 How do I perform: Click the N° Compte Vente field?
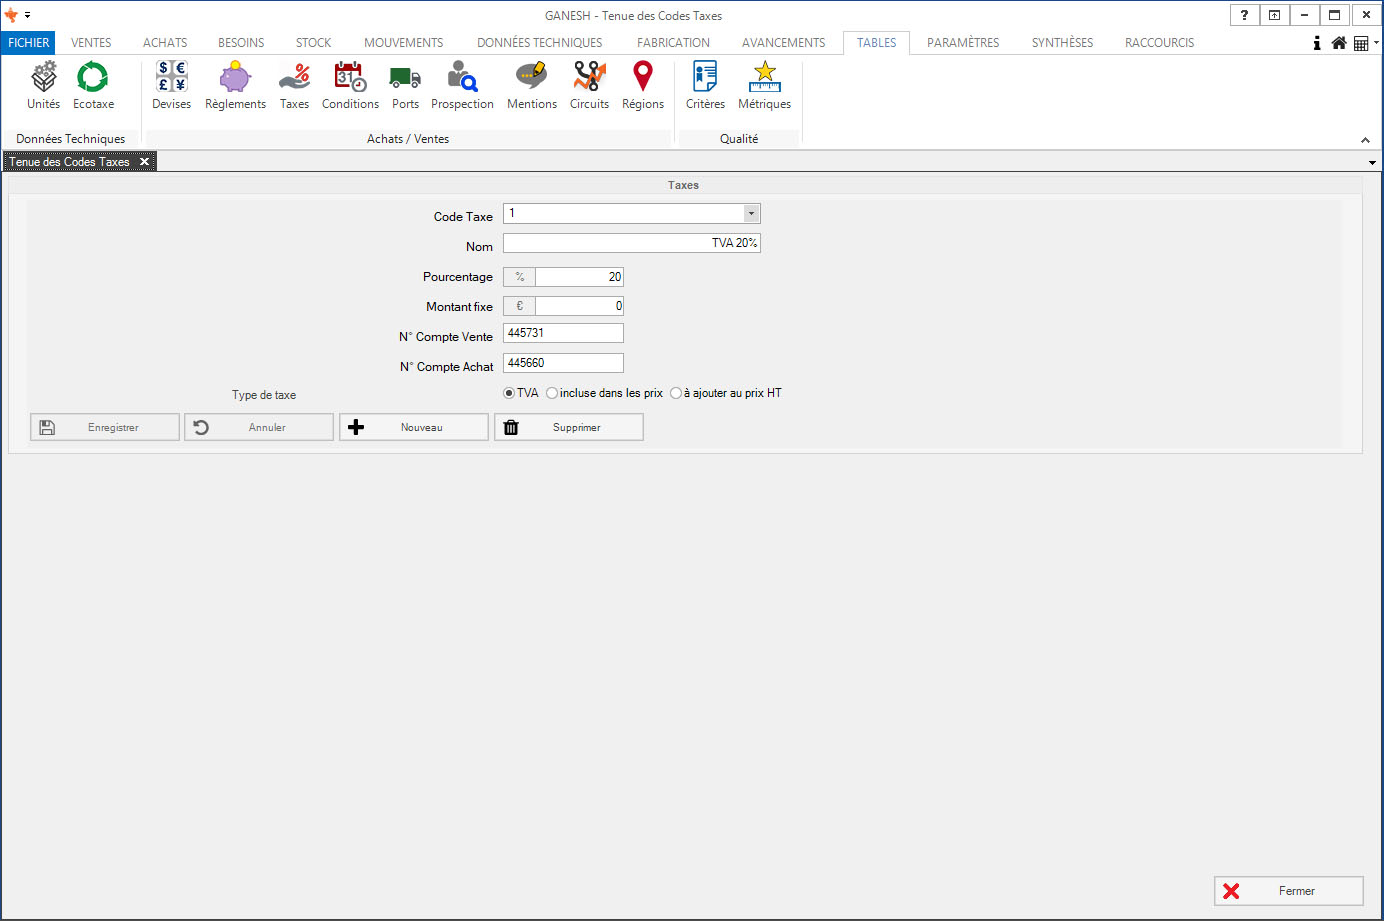pyautogui.click(x=563, y=333)
